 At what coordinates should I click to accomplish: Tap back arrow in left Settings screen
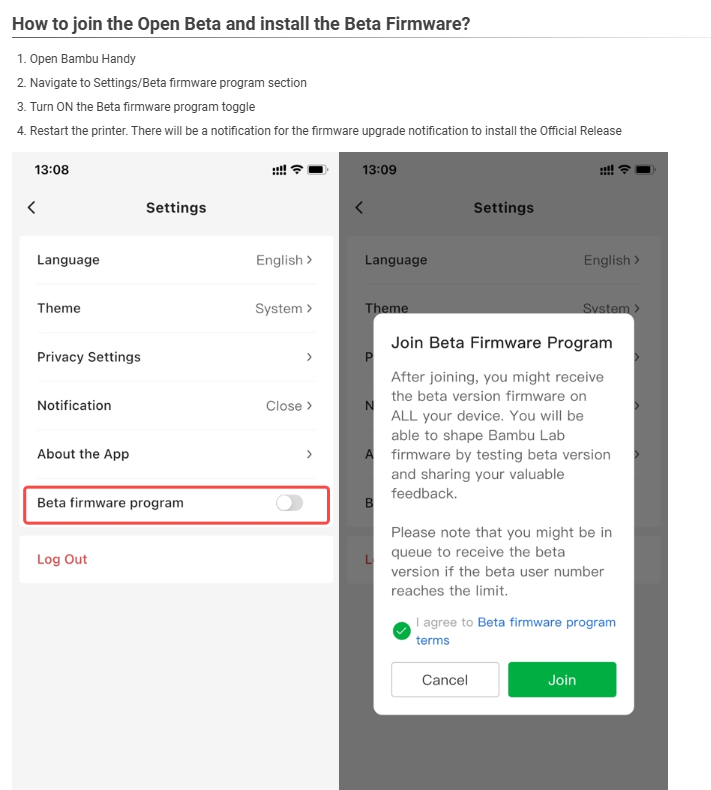click(31, 208)
